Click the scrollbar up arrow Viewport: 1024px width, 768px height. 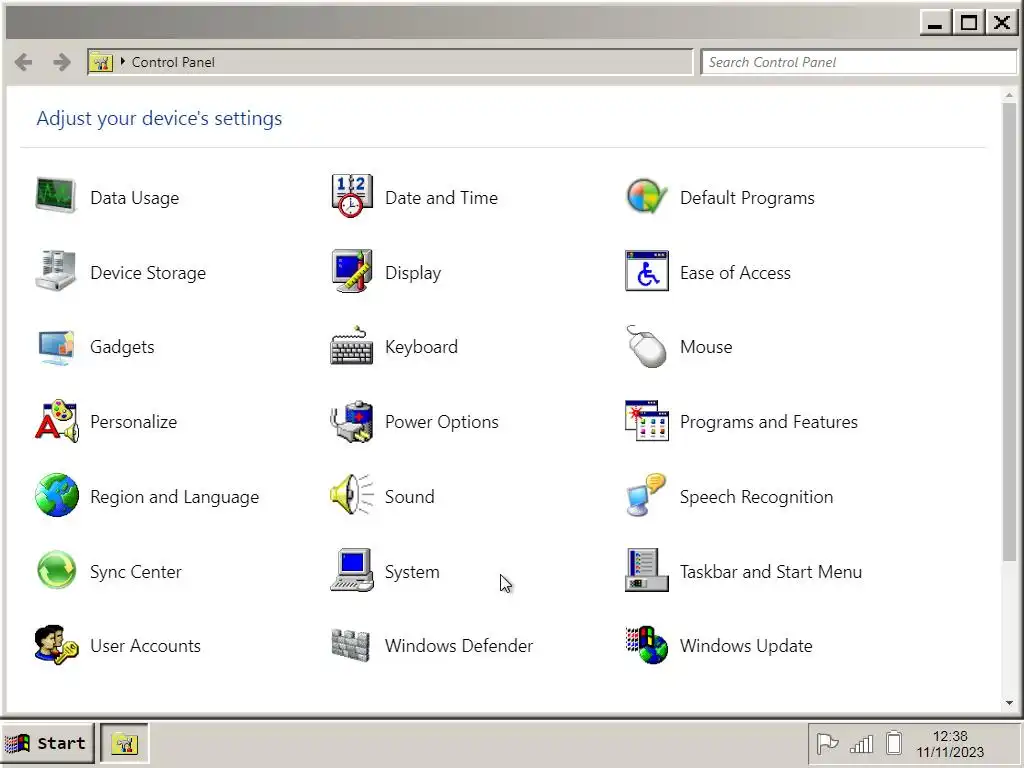[1010, 95]
